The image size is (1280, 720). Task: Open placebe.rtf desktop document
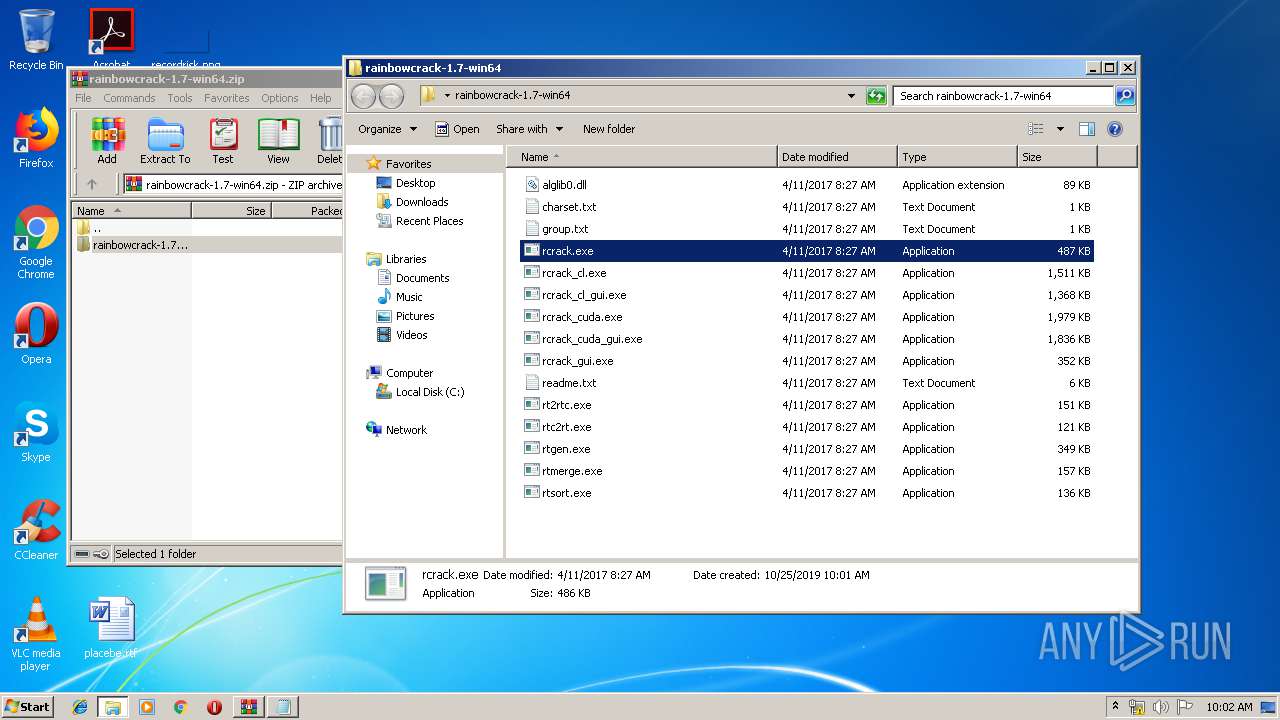coord(110,629)
